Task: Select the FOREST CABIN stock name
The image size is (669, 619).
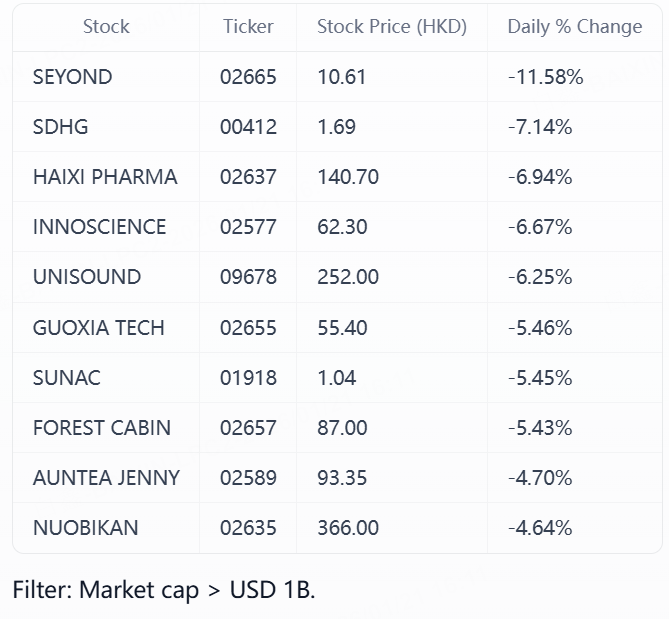Action: point(102,428)
